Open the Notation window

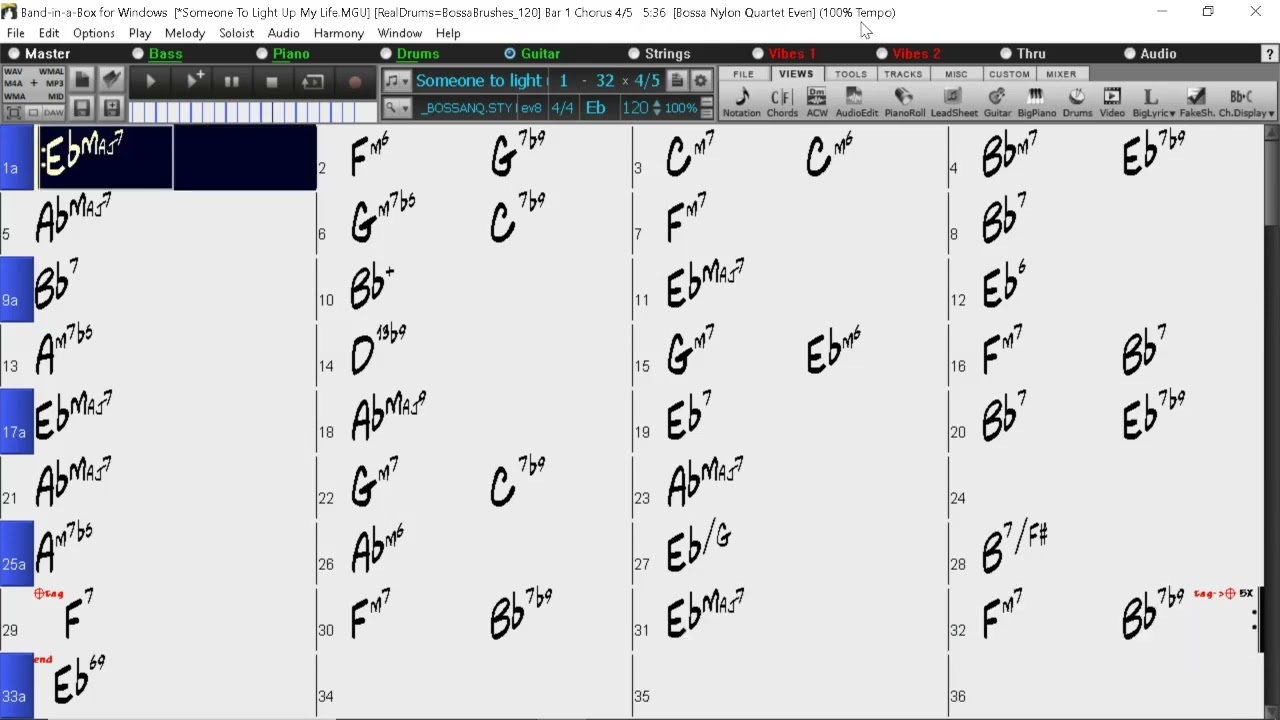pos(741,103)
